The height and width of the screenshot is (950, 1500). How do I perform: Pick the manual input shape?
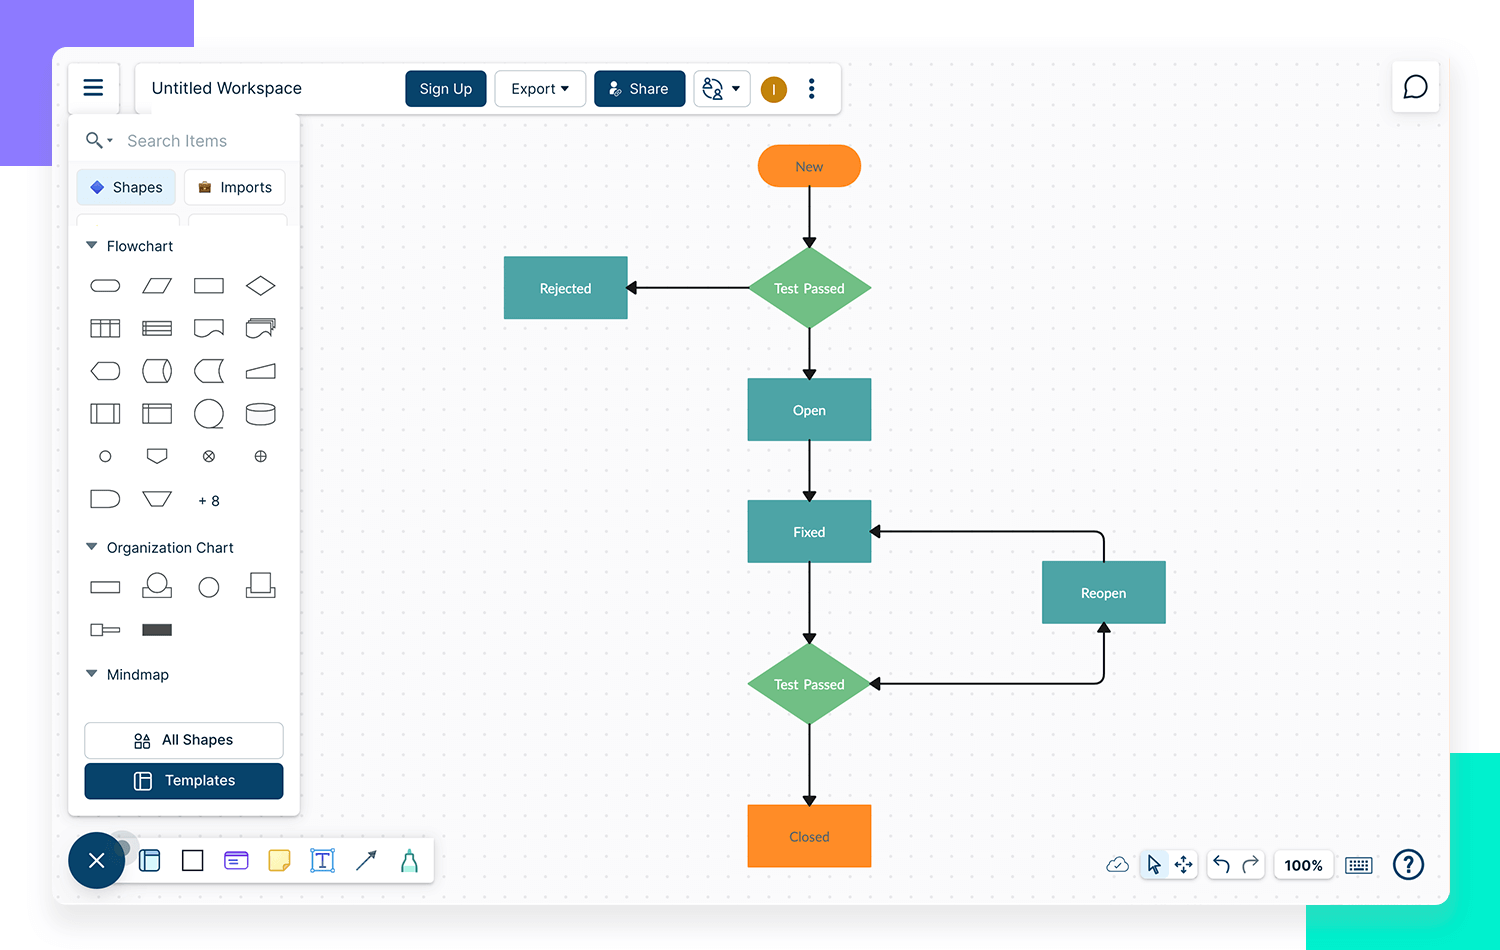click(261, 371)
